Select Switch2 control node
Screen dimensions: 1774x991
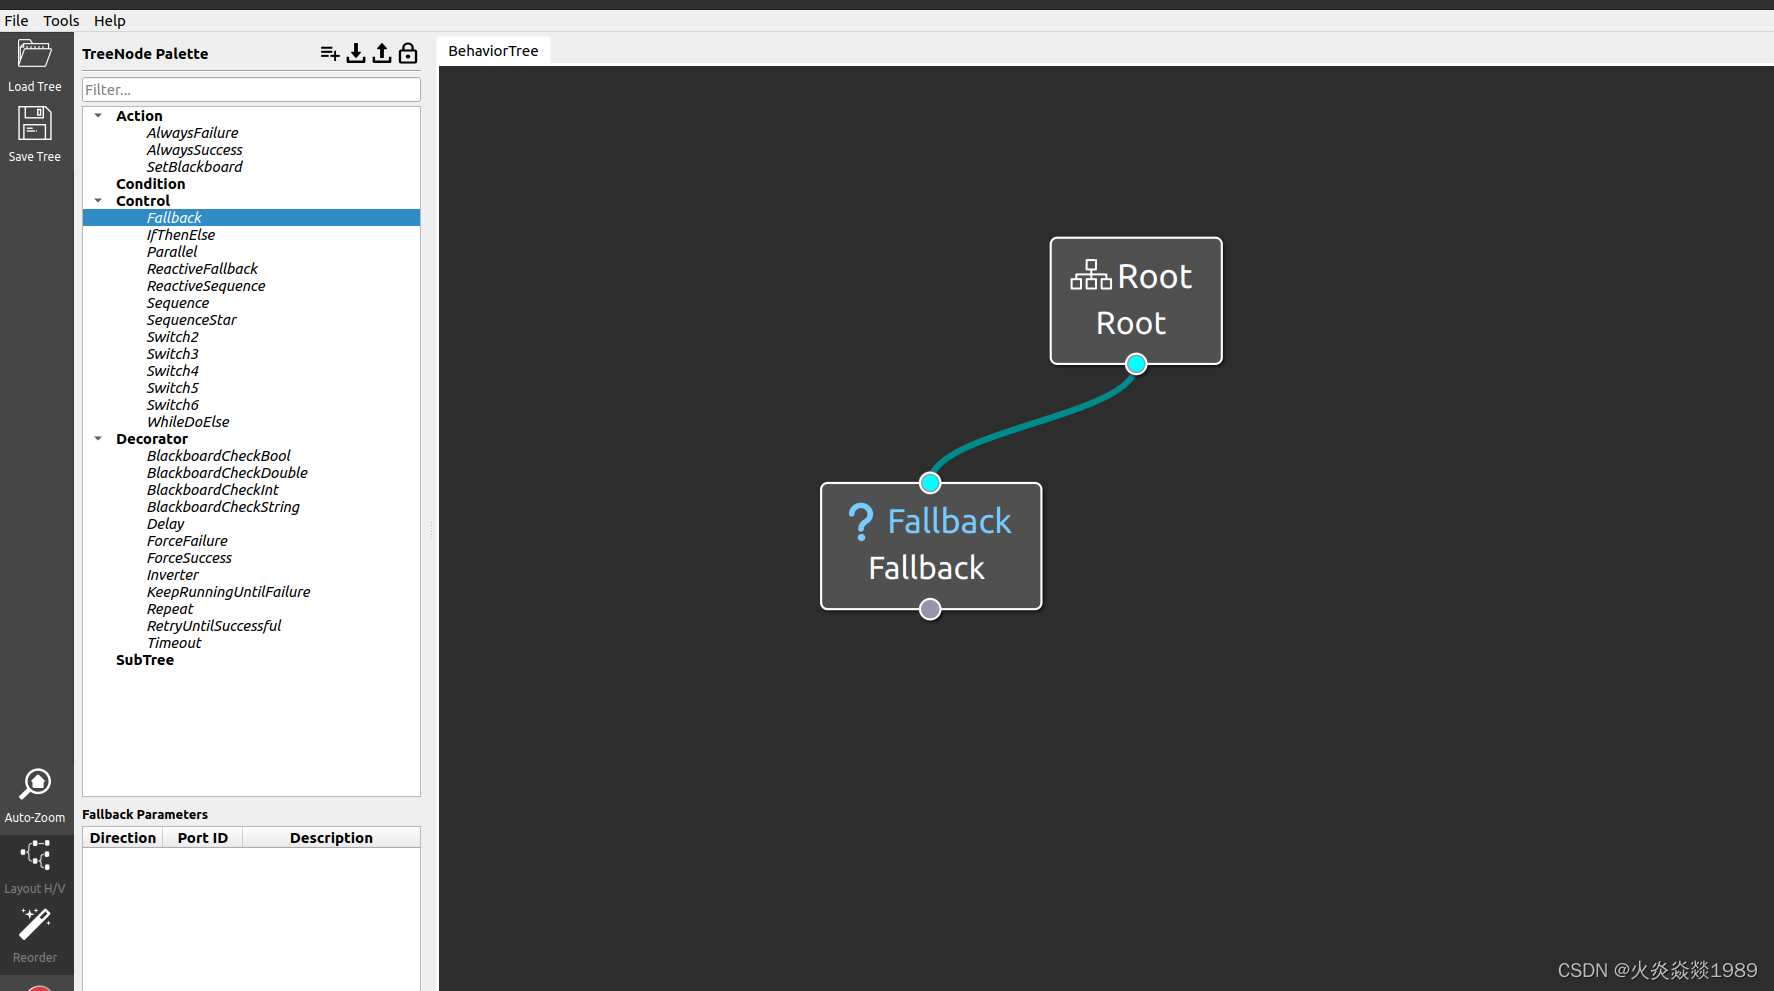tap(172, 337)
